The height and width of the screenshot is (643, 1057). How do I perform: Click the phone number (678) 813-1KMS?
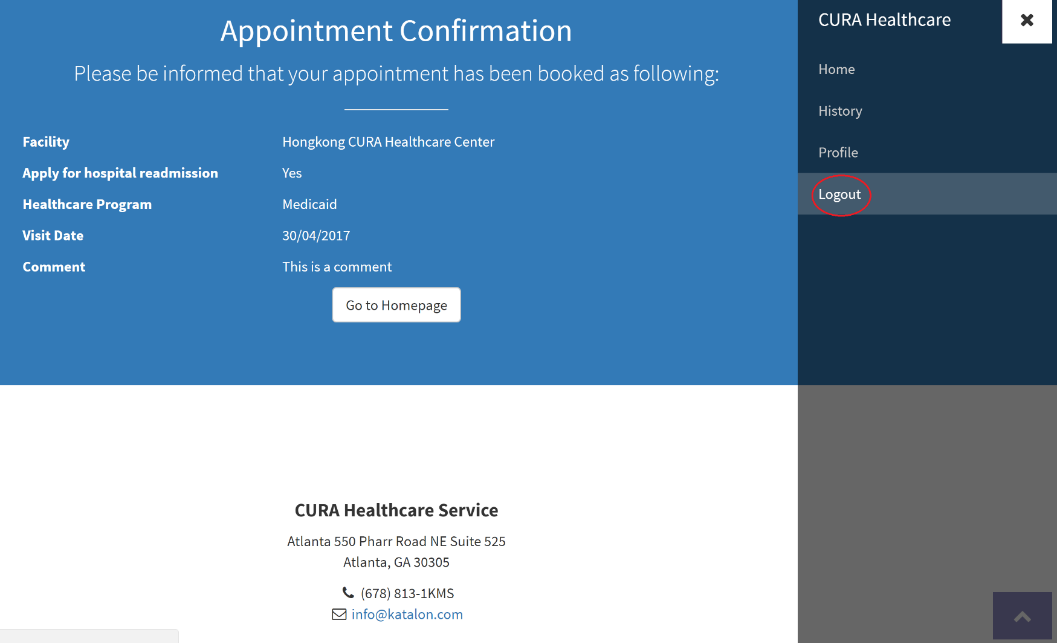click(x=407, y=593)
